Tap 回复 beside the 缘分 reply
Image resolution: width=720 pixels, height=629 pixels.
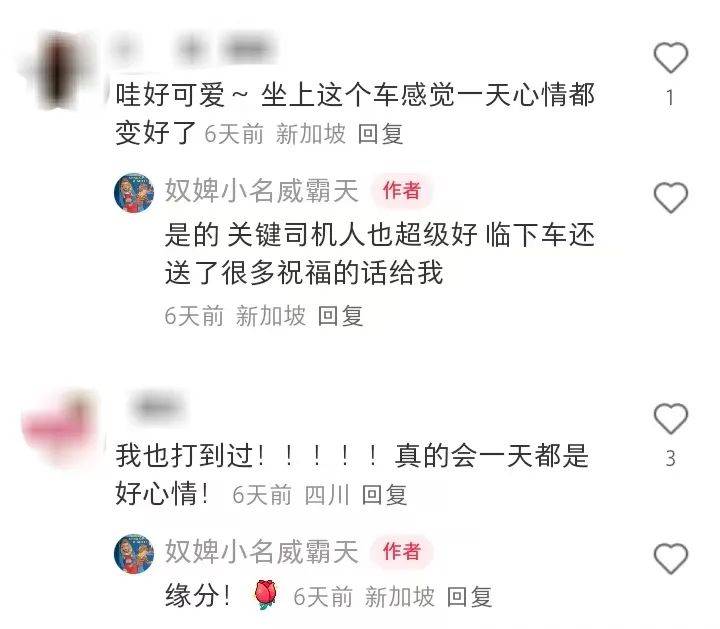469,597
